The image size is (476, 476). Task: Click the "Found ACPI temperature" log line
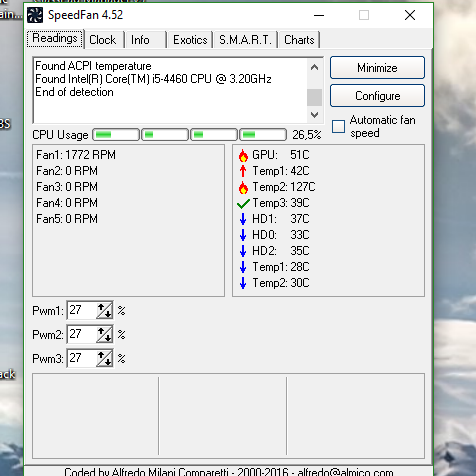93,66
